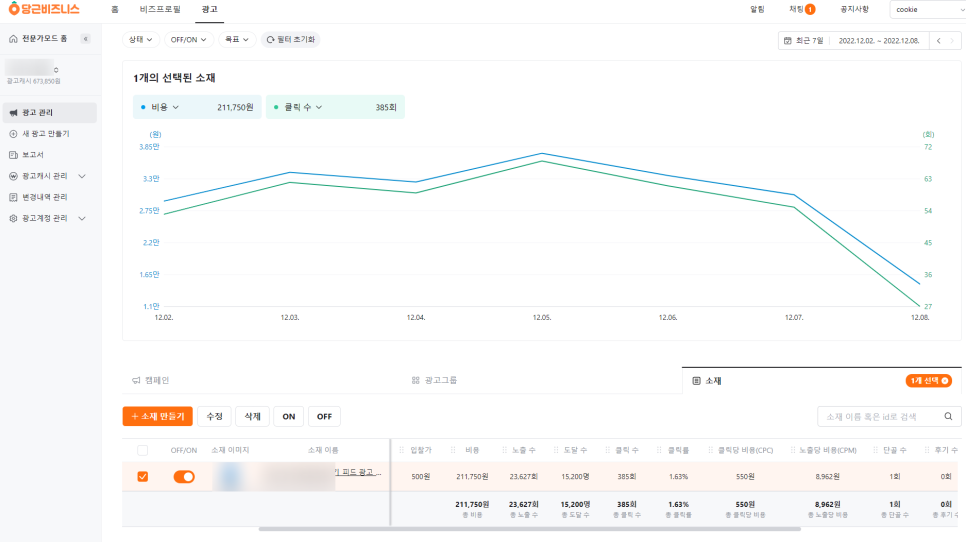Open the 피드 광고 소재 name link

(359, 472)
